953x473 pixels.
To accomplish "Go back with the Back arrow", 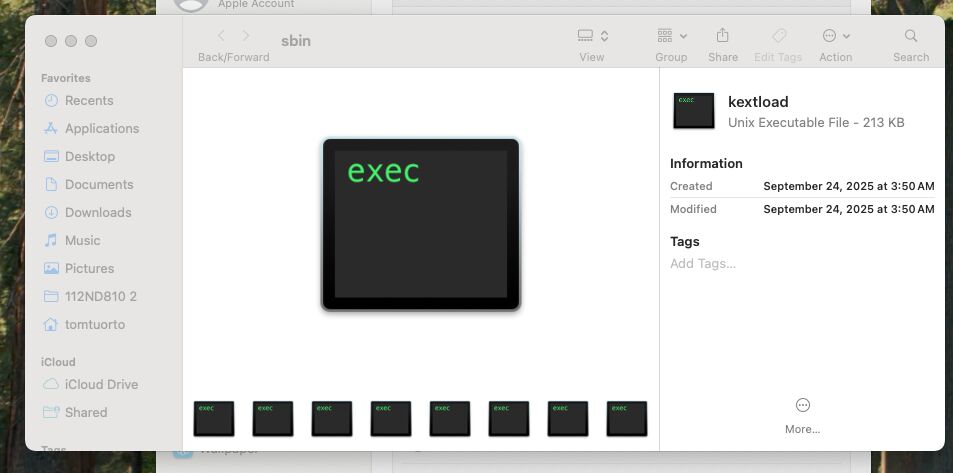I will (221, 36).
